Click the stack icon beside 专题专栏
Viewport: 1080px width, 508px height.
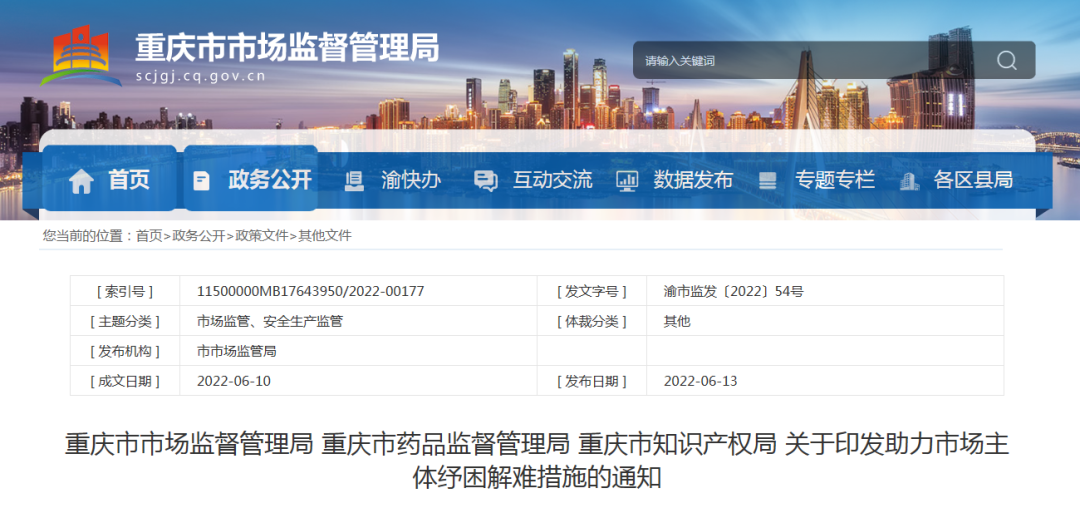768,181
